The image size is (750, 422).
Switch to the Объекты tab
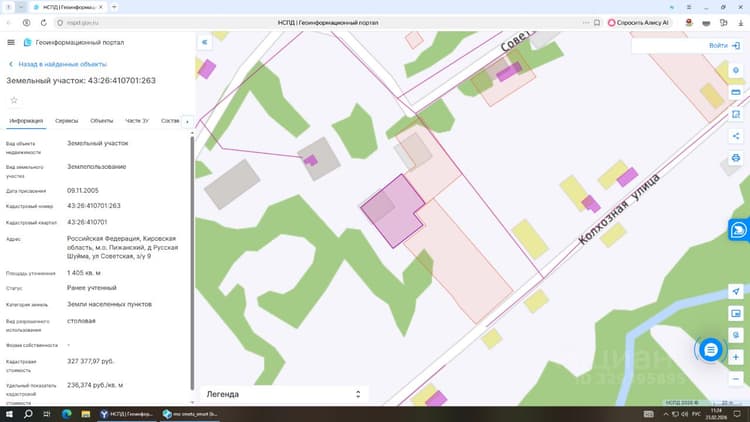tap(101, 121)
